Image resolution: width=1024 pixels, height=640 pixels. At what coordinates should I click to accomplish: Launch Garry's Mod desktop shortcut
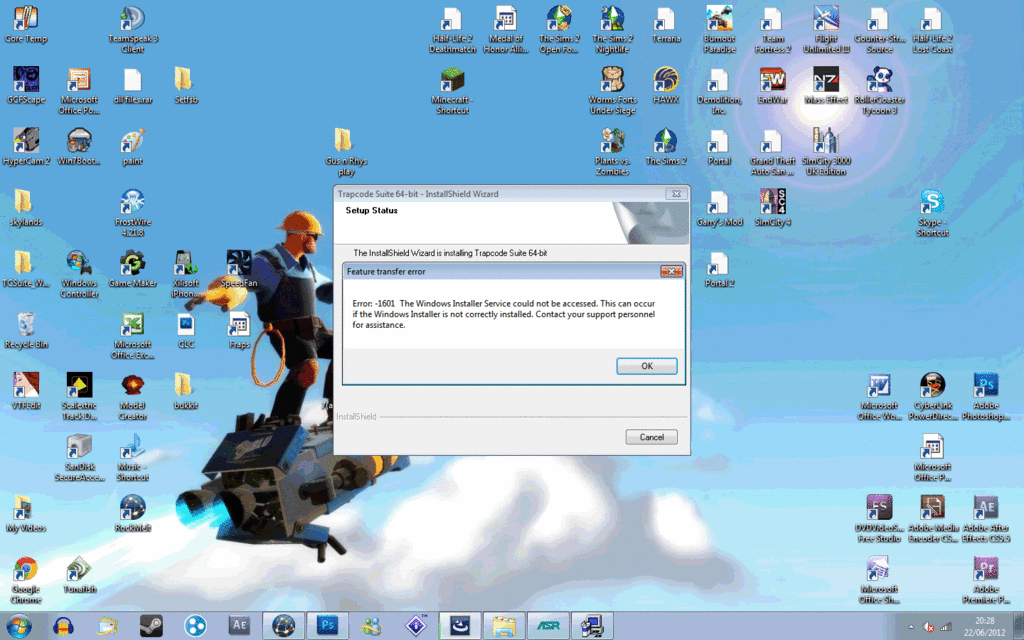tap(719, 208)
